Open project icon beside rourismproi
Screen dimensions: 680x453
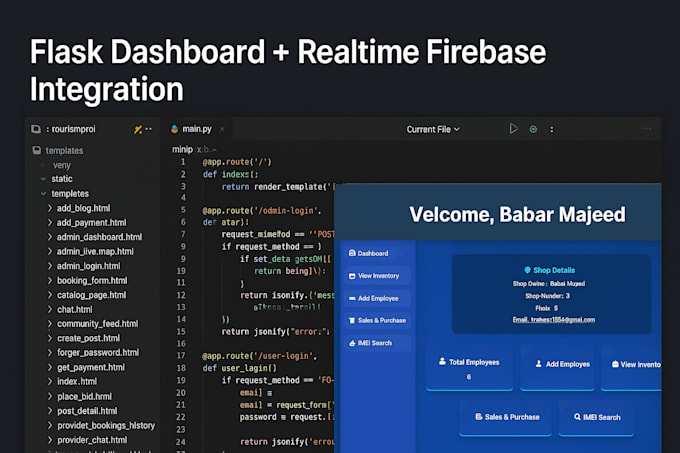point(36,129)
